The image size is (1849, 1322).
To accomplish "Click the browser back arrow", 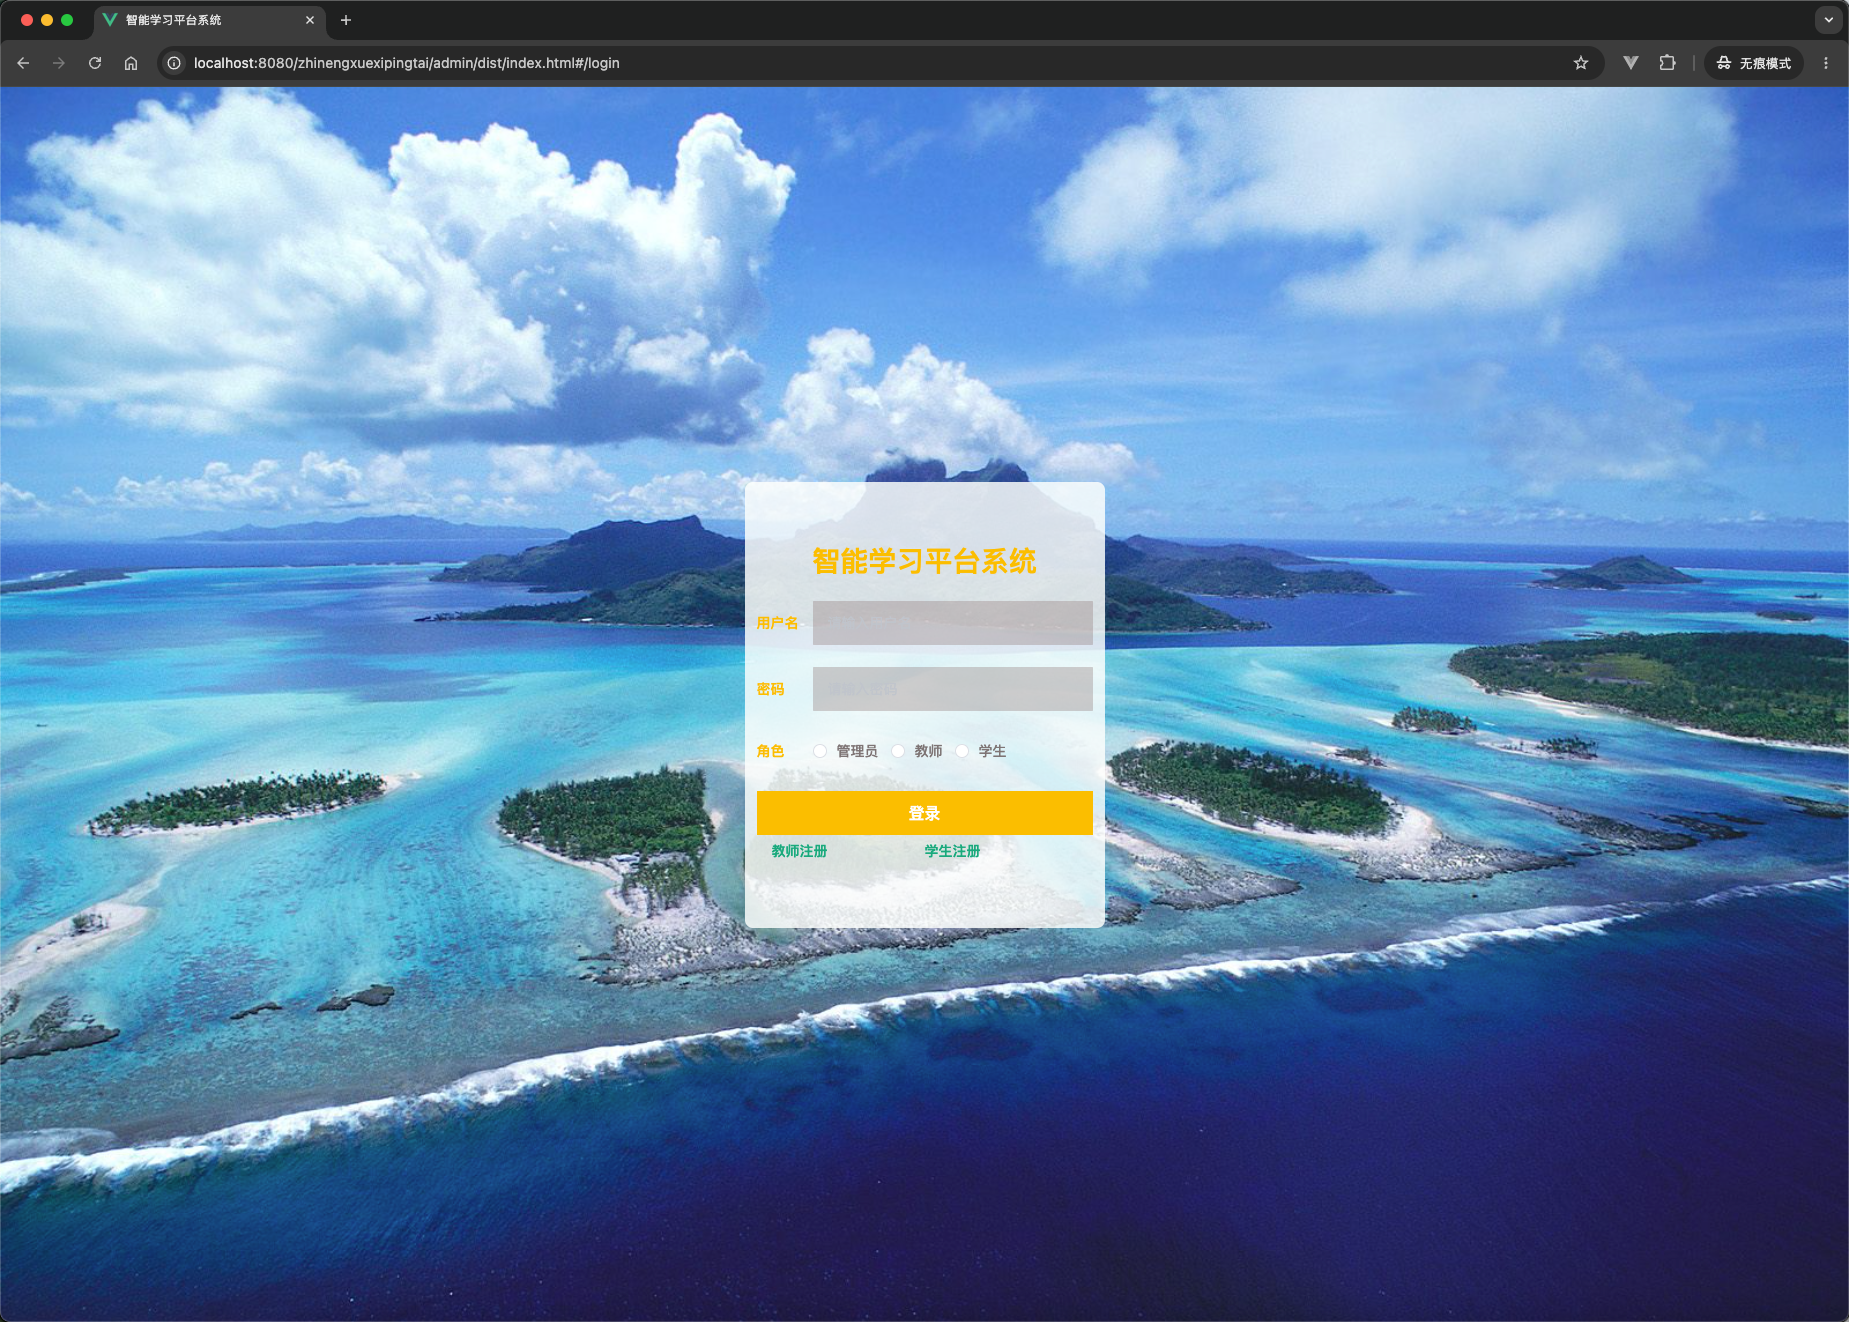I will point(23,63).
